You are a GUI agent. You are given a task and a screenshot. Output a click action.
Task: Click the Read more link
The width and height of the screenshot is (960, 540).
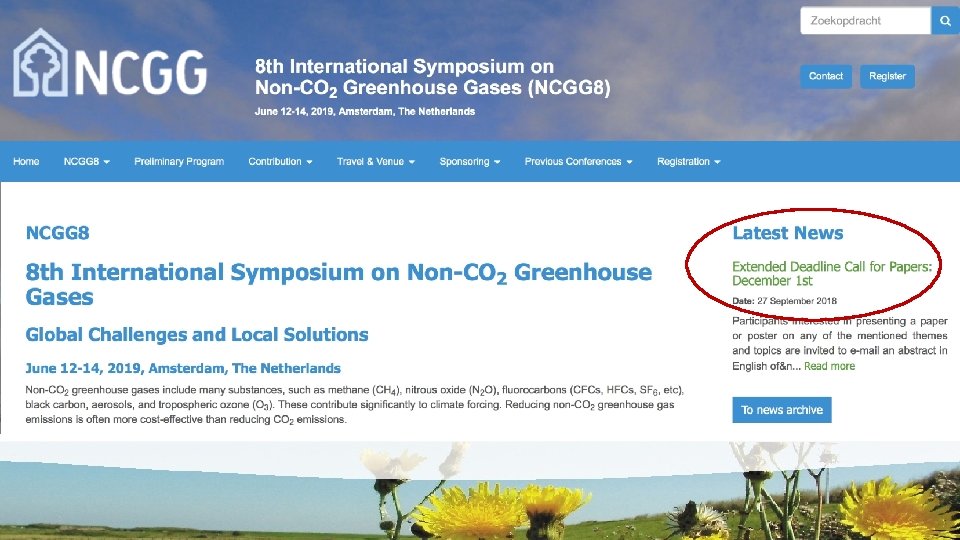(x=829, y=366)
